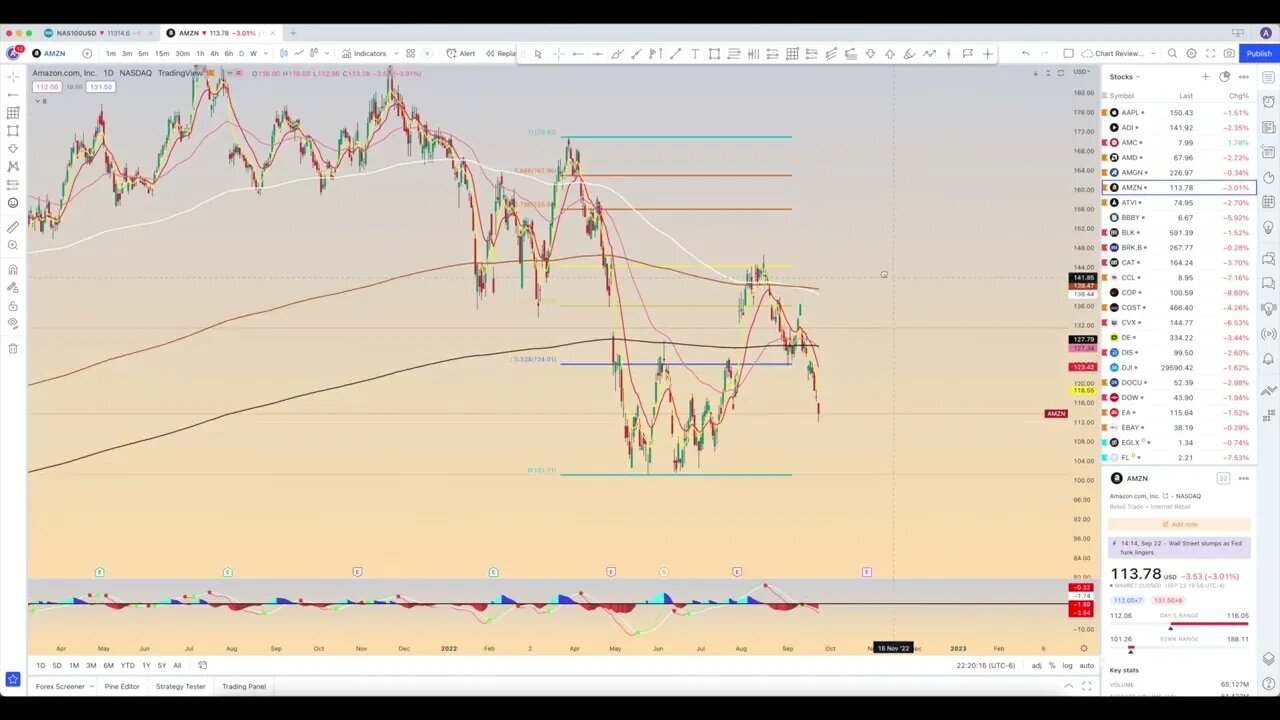1280x720 pixels.
Task: Open the Pine Editor tab
Action: tap(122, 686)
